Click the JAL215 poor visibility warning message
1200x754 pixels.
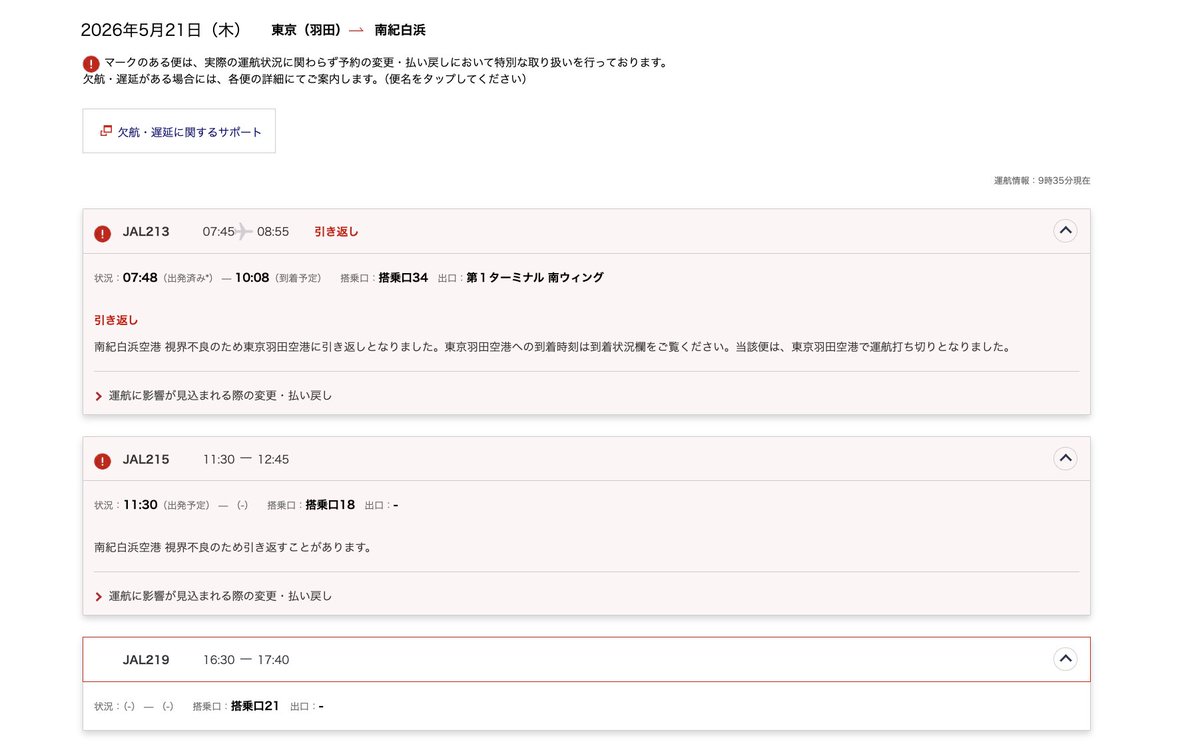pyautogui.click(x=233, y=548)
